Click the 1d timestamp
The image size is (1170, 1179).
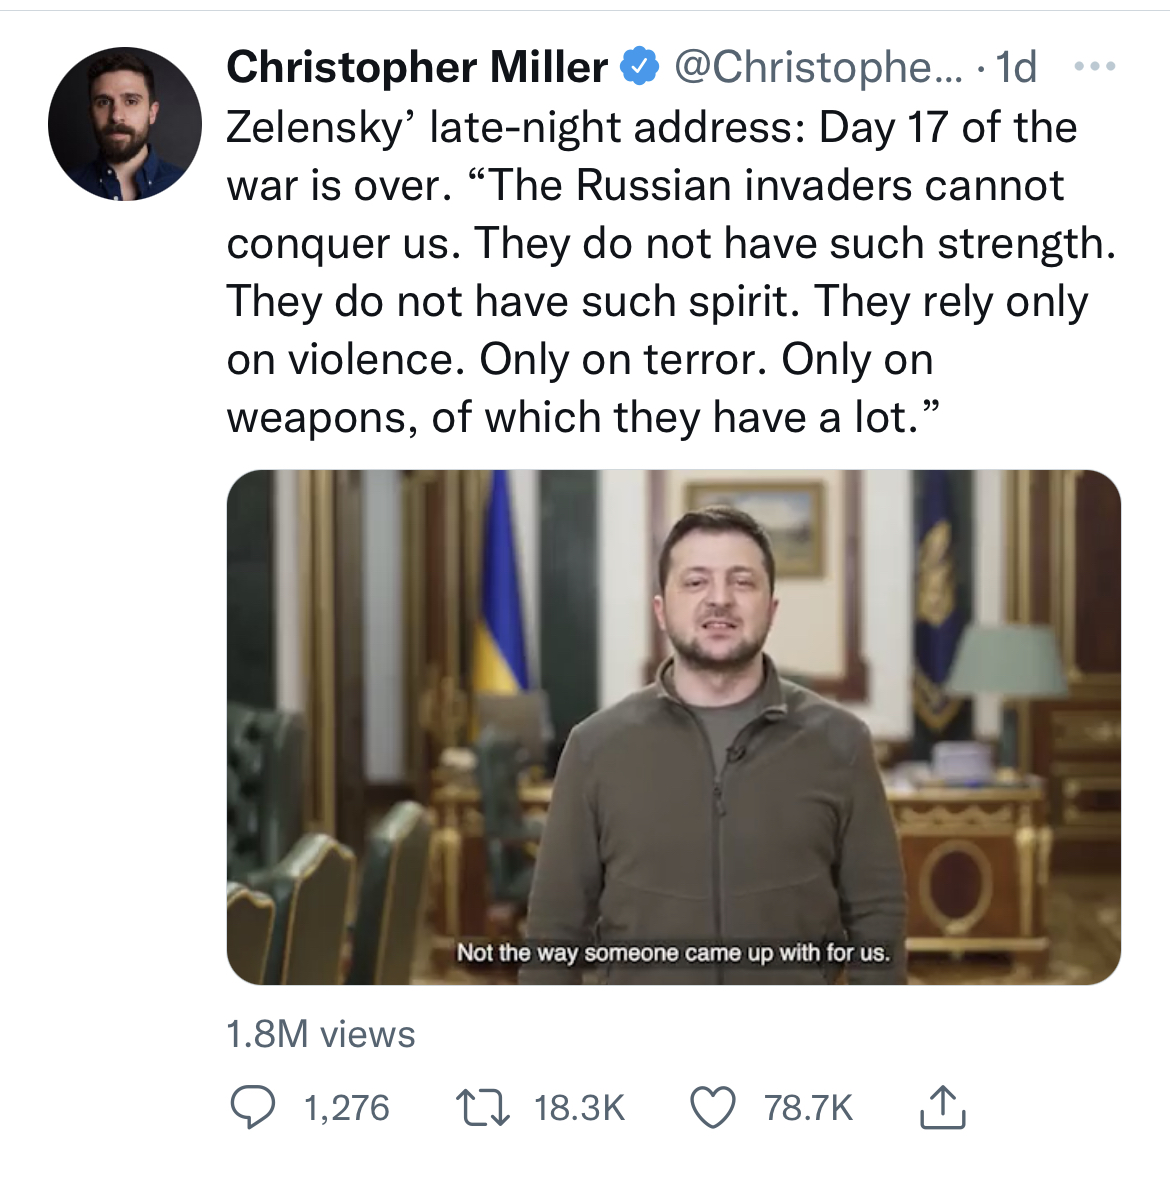(x=1016, y=67)
